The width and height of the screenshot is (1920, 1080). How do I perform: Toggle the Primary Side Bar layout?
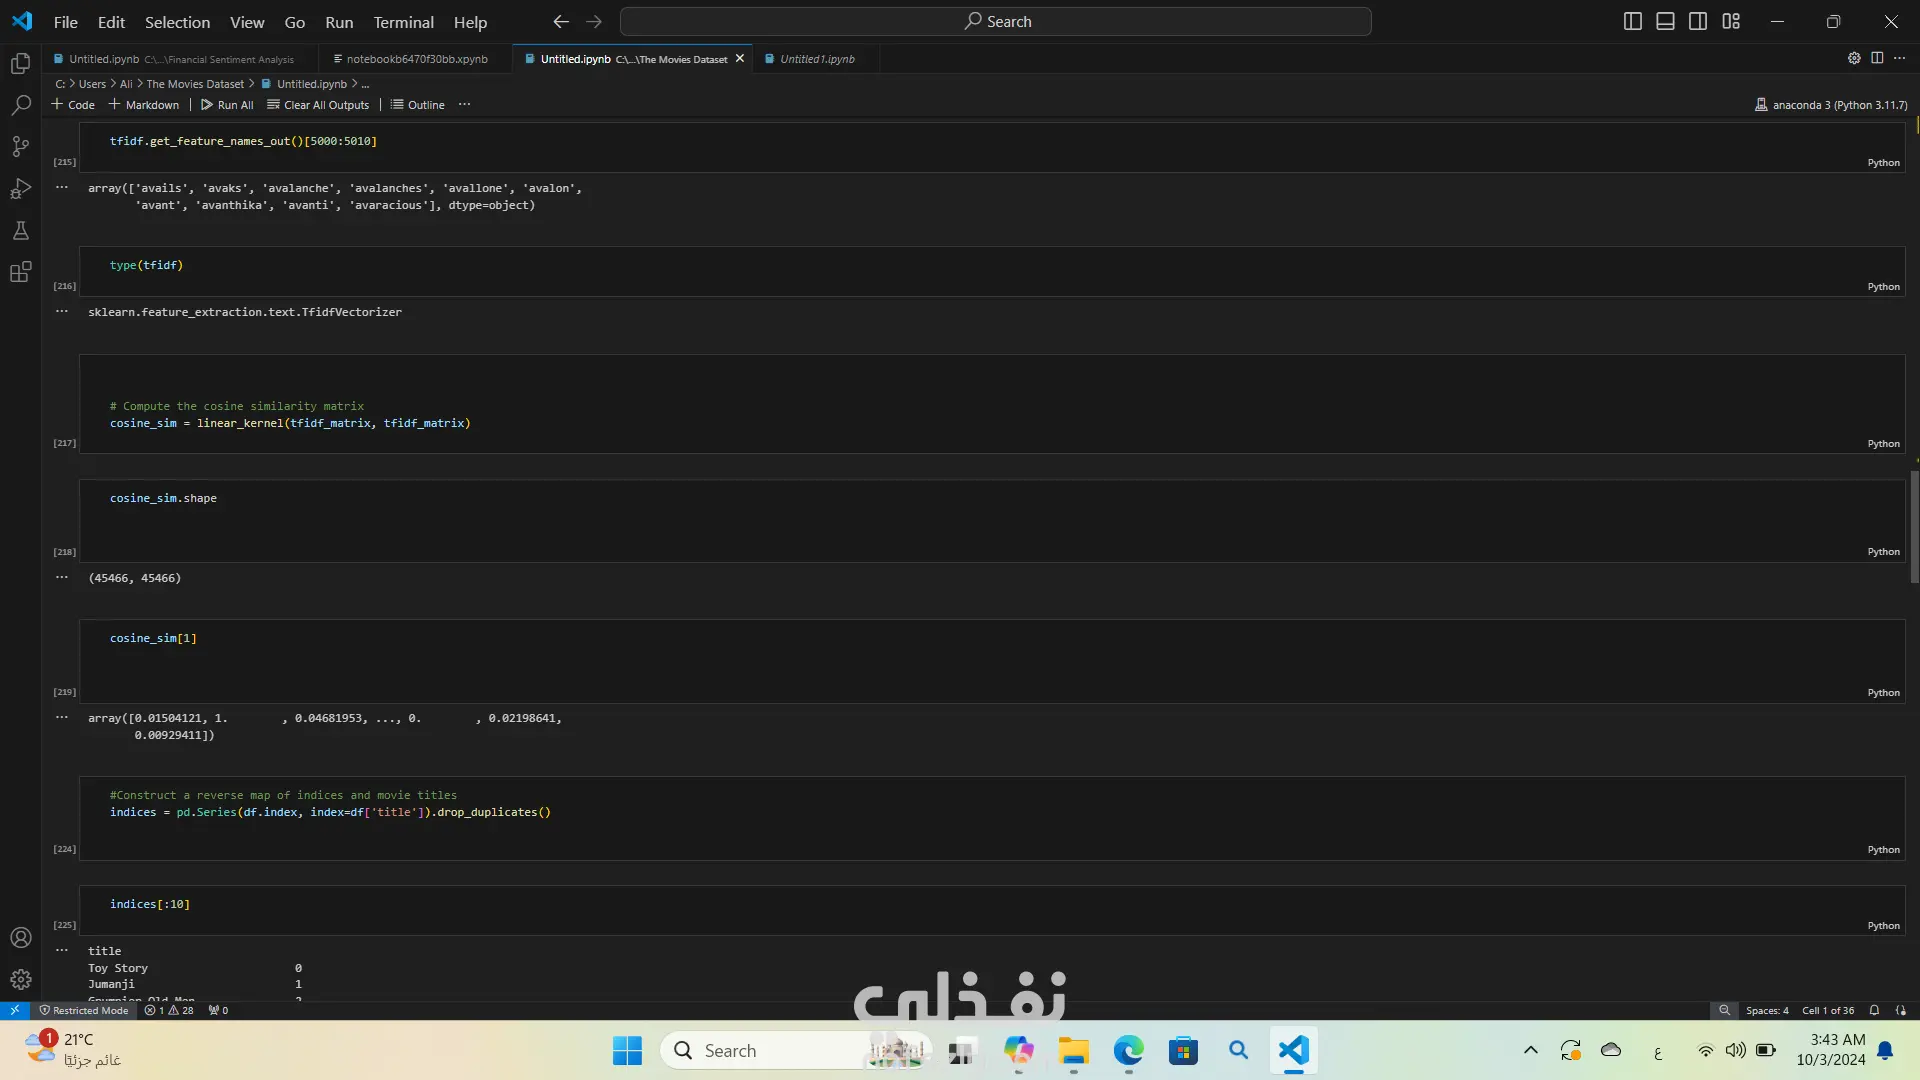1632,21
